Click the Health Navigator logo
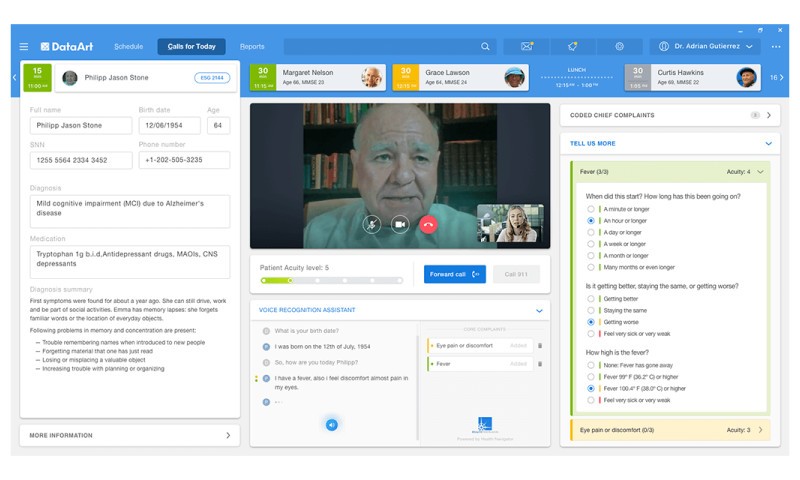Viewport: 800px width, 480px height. [485, 425]
